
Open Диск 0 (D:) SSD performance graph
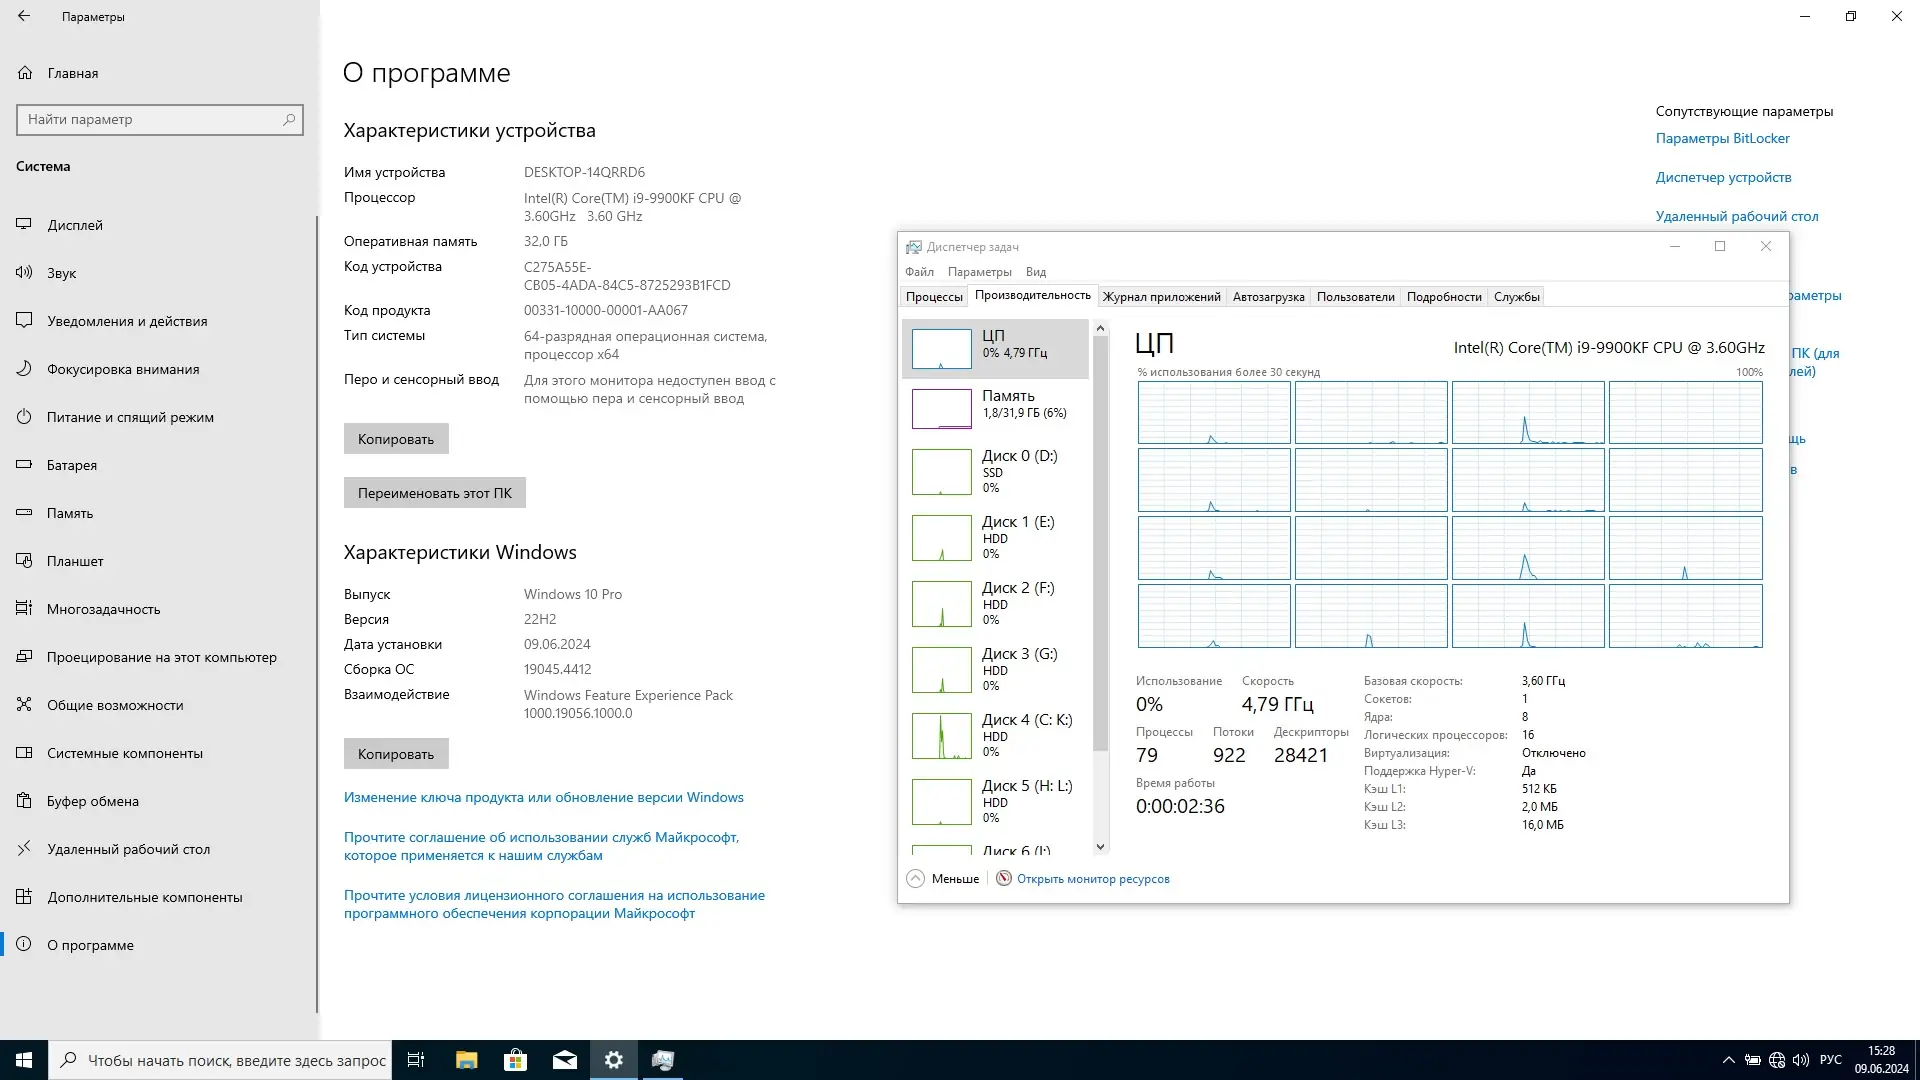pos(995,471)
